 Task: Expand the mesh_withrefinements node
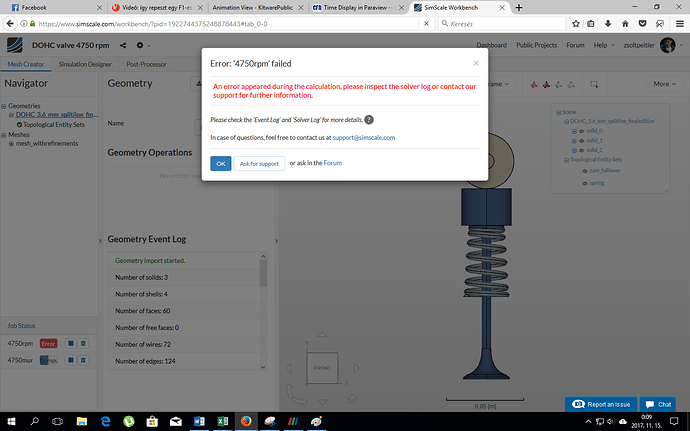pyautogui.click(x=11, y=144)
